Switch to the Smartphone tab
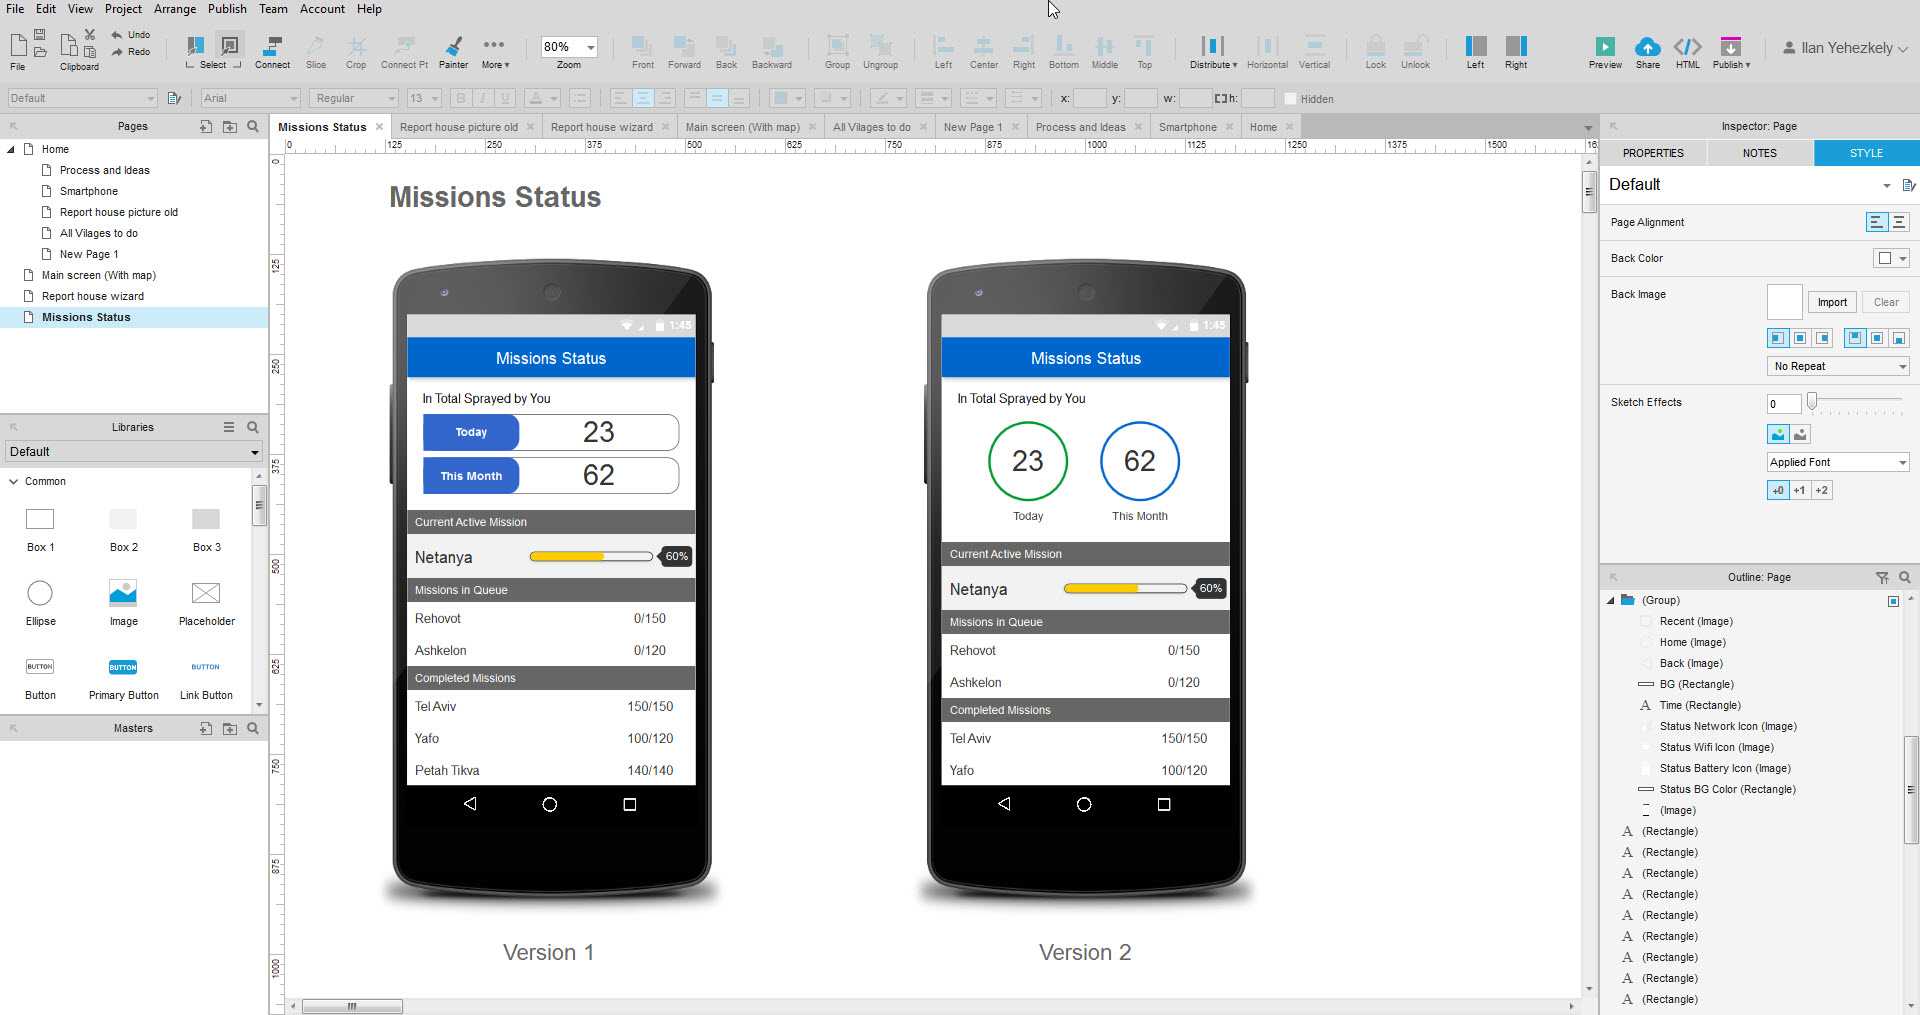This screenshot has height=1015, width=1920. coord(1187,127)
